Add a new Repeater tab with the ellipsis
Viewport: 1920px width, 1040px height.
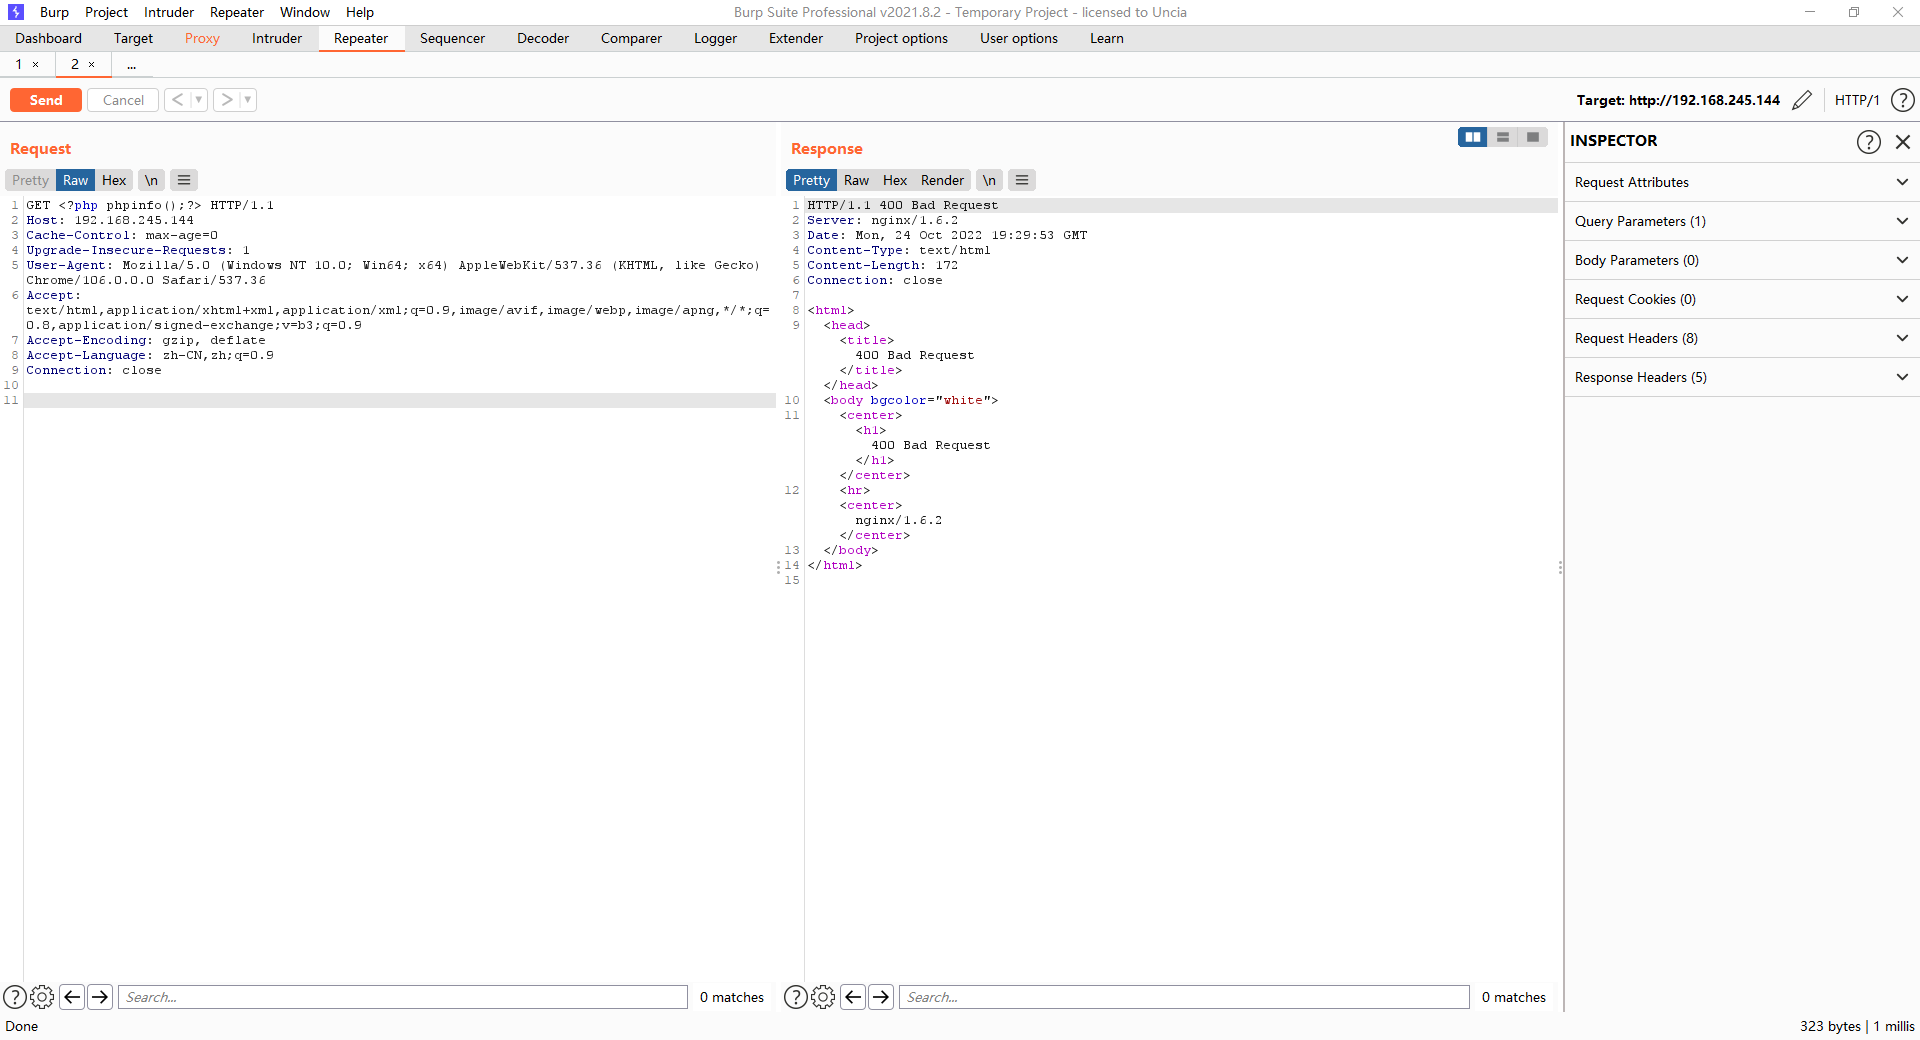[x=131, y=65]
